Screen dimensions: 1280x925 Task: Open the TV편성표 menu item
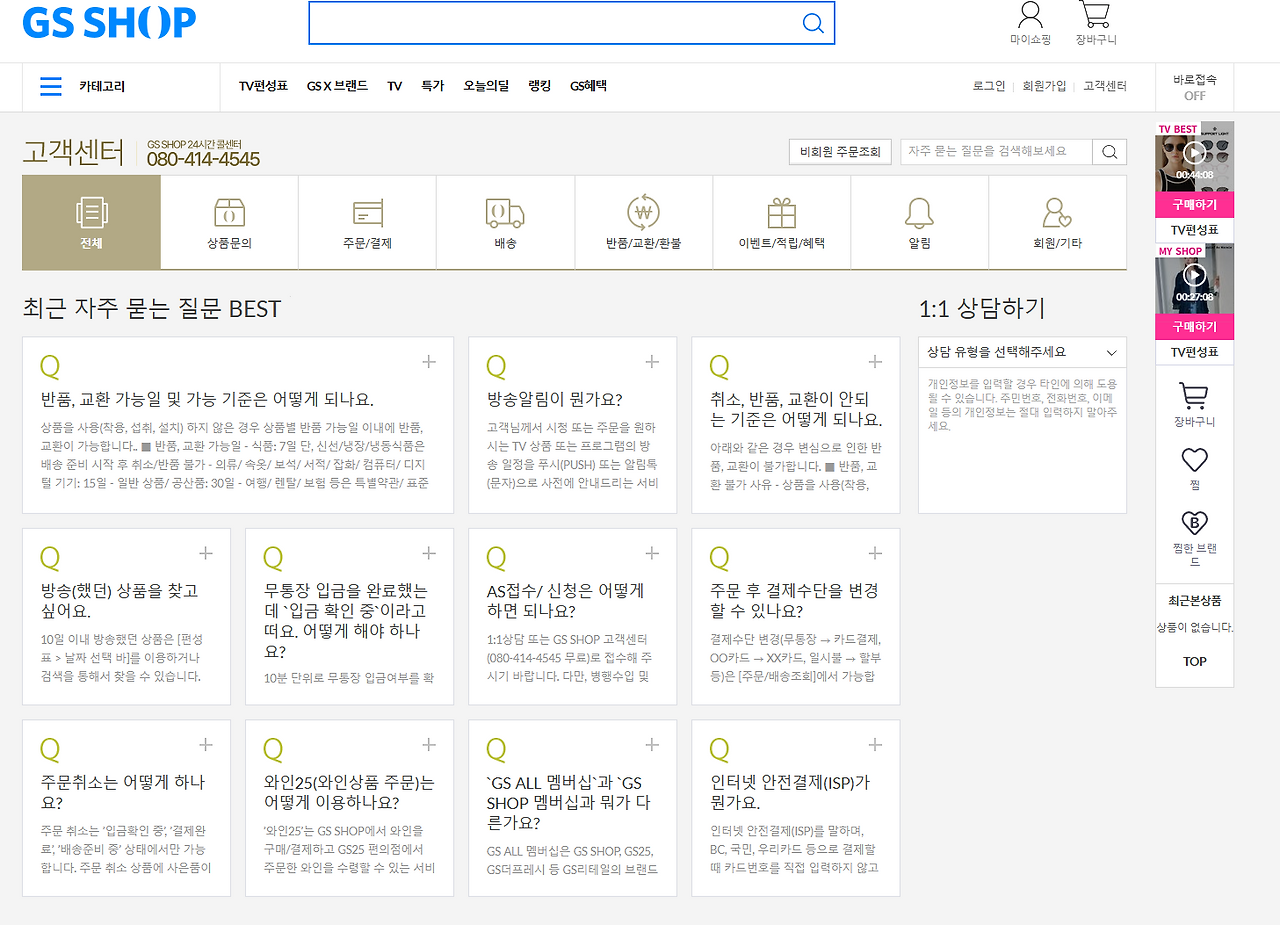click(263, 87)
